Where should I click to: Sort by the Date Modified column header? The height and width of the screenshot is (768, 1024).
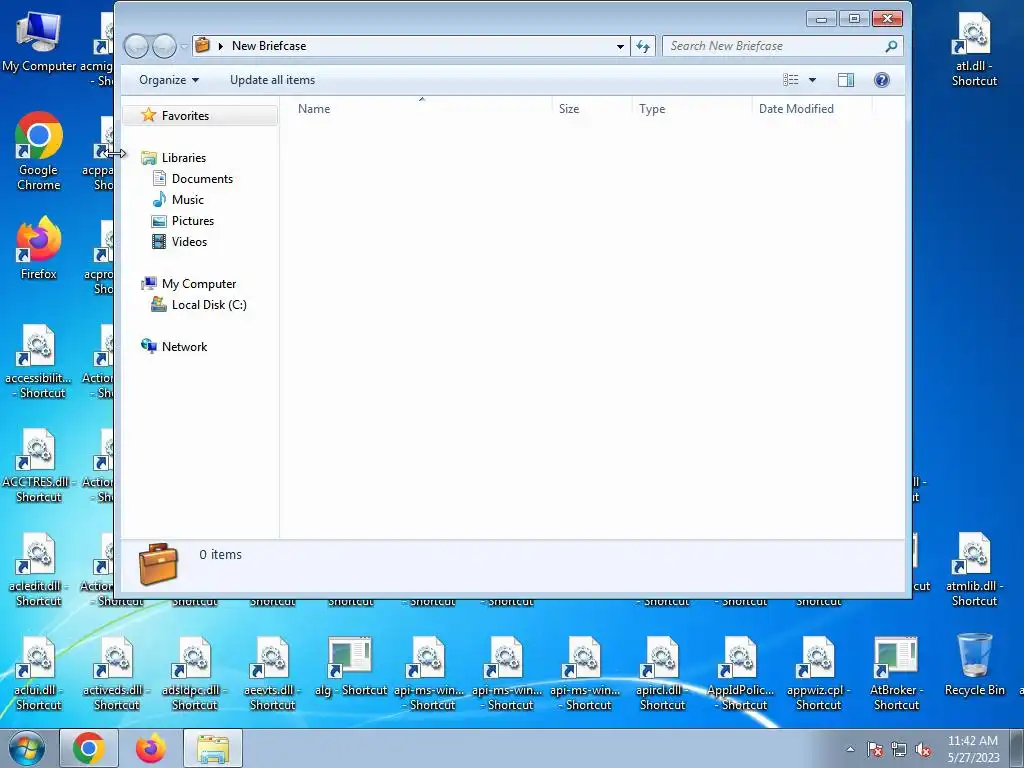[x=812, y=109]
